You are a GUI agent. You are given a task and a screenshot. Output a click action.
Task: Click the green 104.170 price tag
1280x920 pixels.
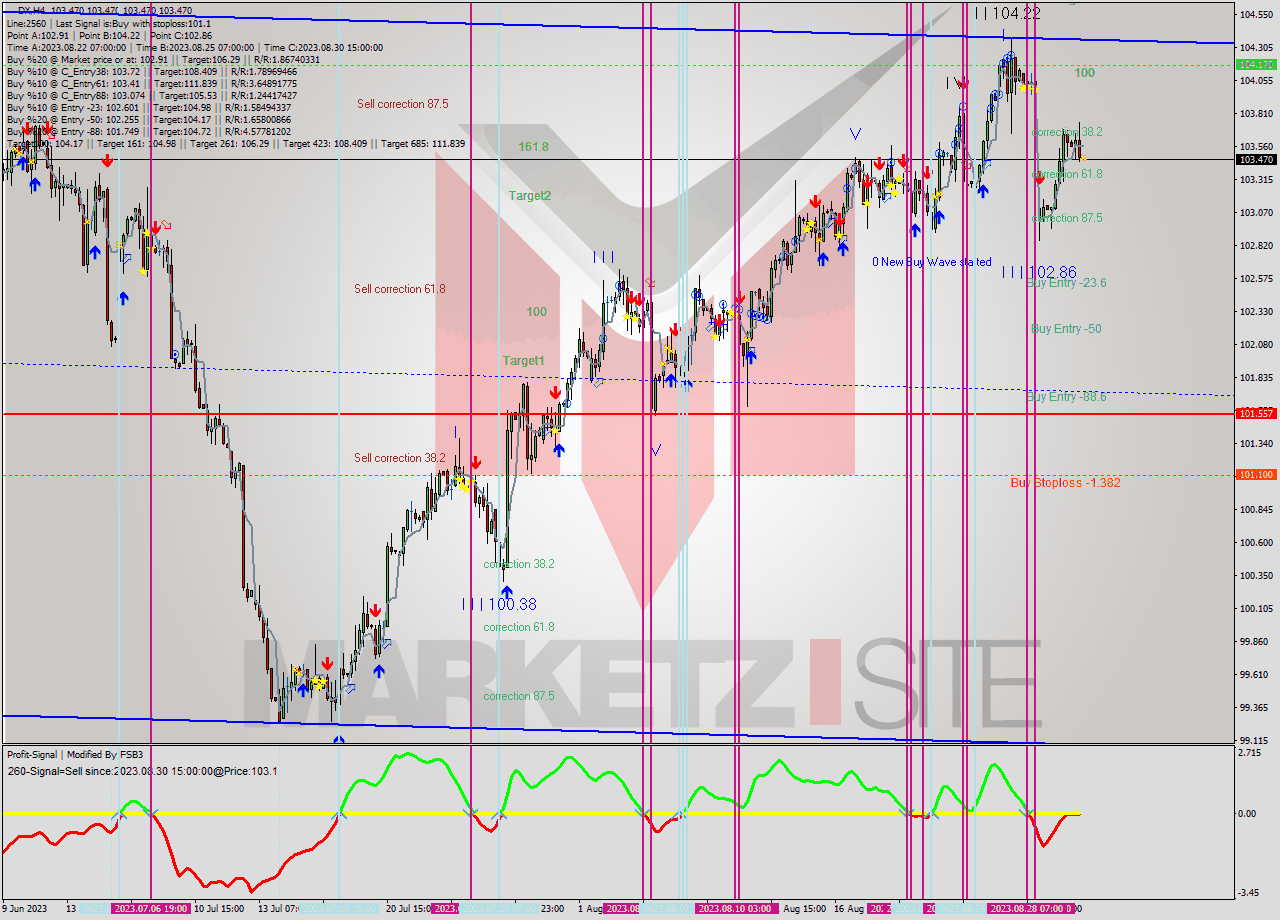coord(1256,64)
